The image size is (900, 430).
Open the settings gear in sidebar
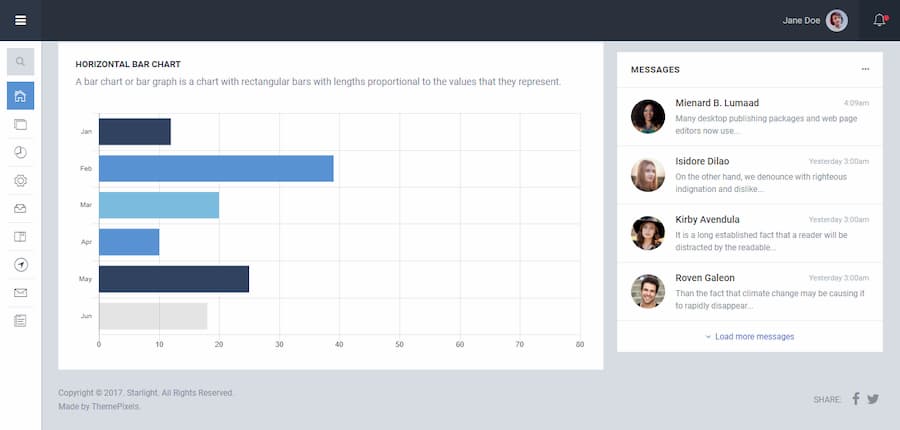(20, 180)
